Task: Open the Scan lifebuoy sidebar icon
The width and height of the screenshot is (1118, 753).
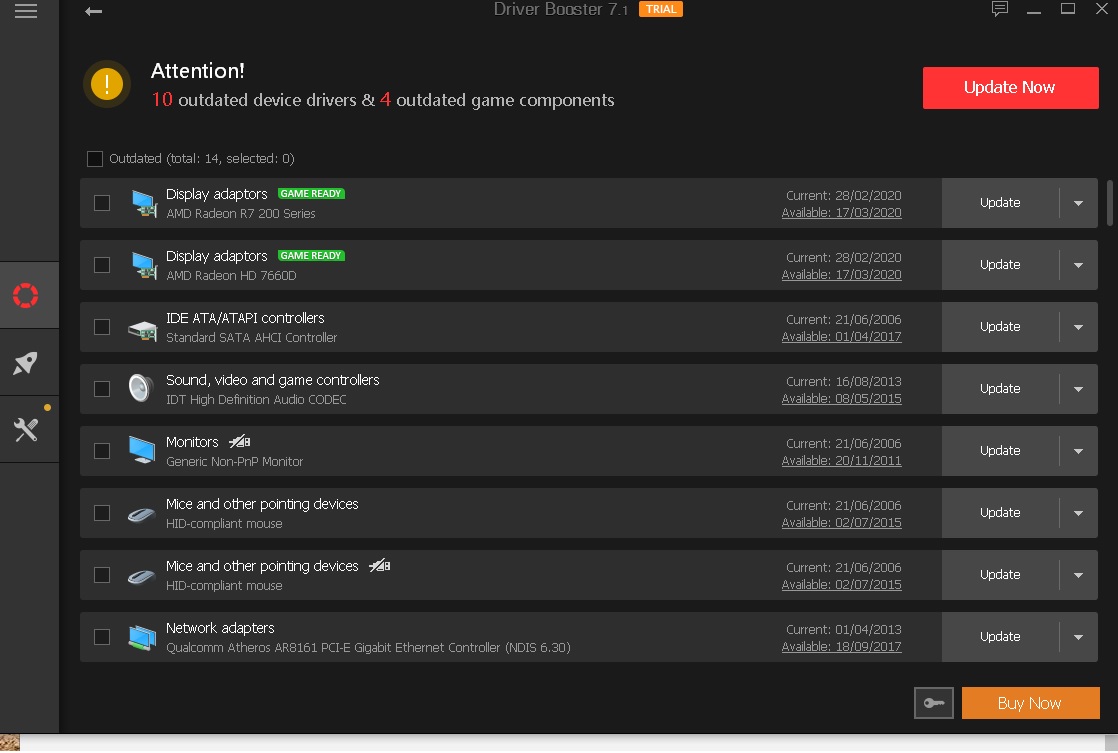Action: [26, 295]
